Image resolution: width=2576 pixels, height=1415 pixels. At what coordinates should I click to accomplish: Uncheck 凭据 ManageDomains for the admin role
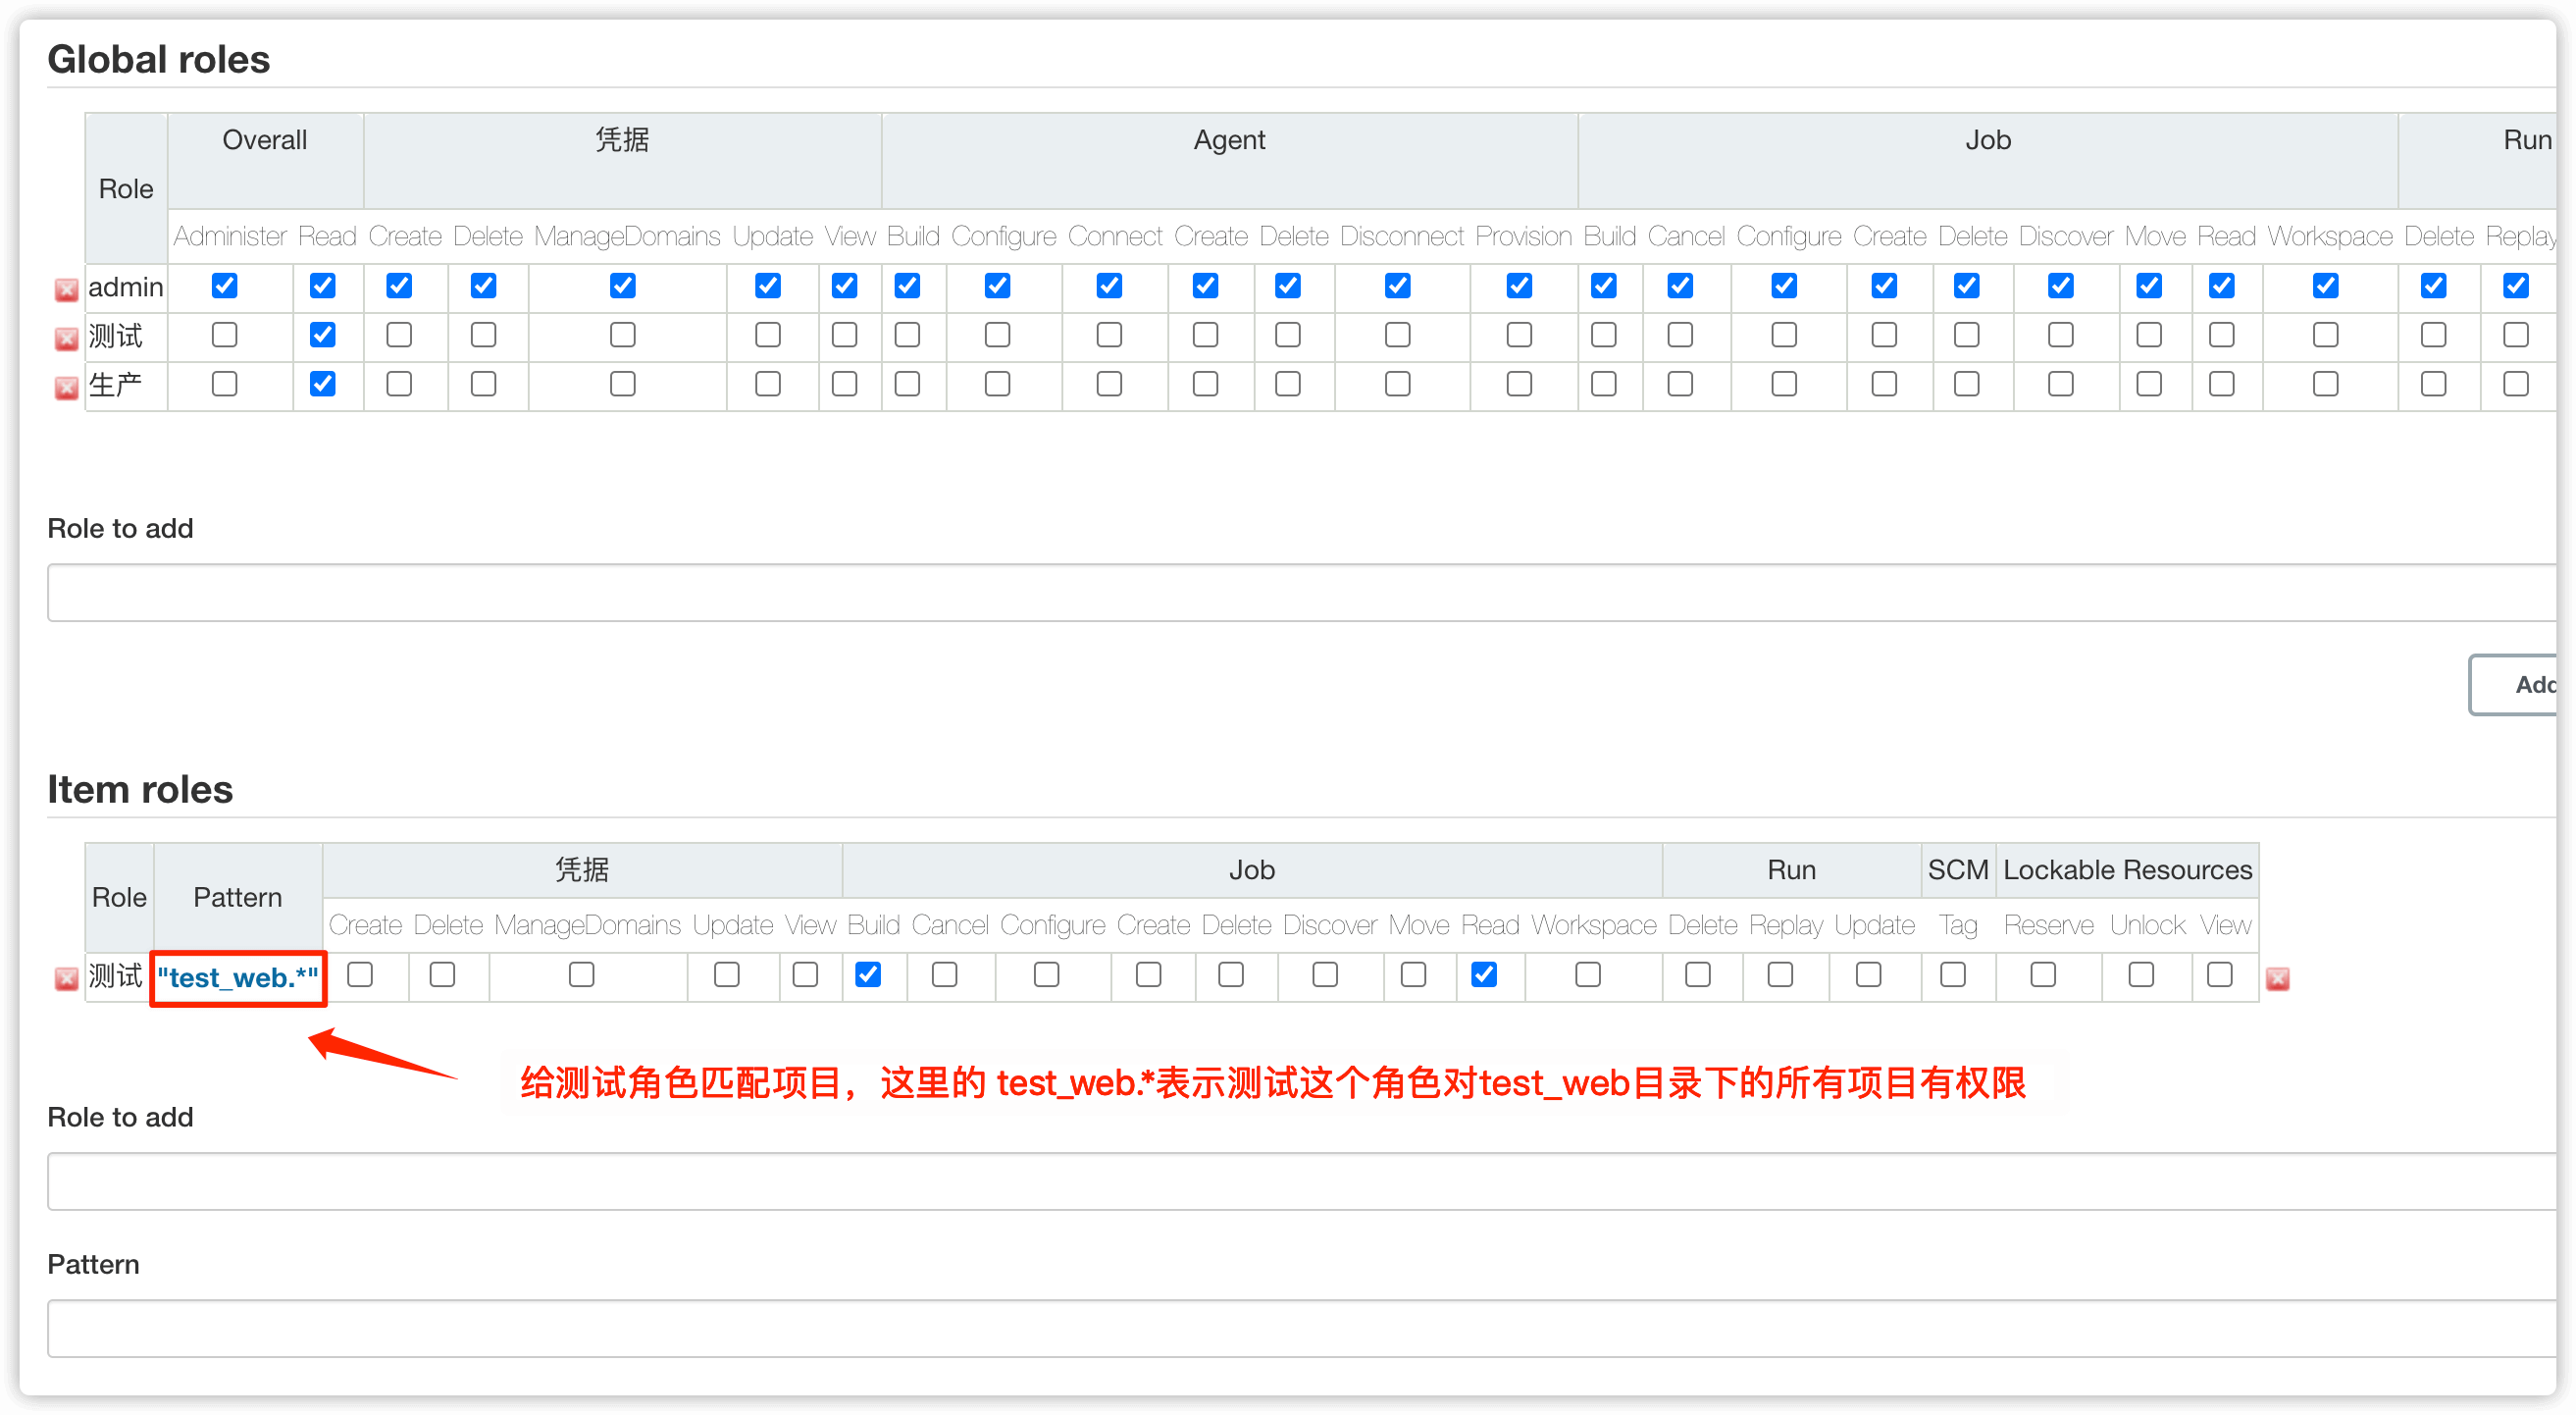[x=623, y=286]
